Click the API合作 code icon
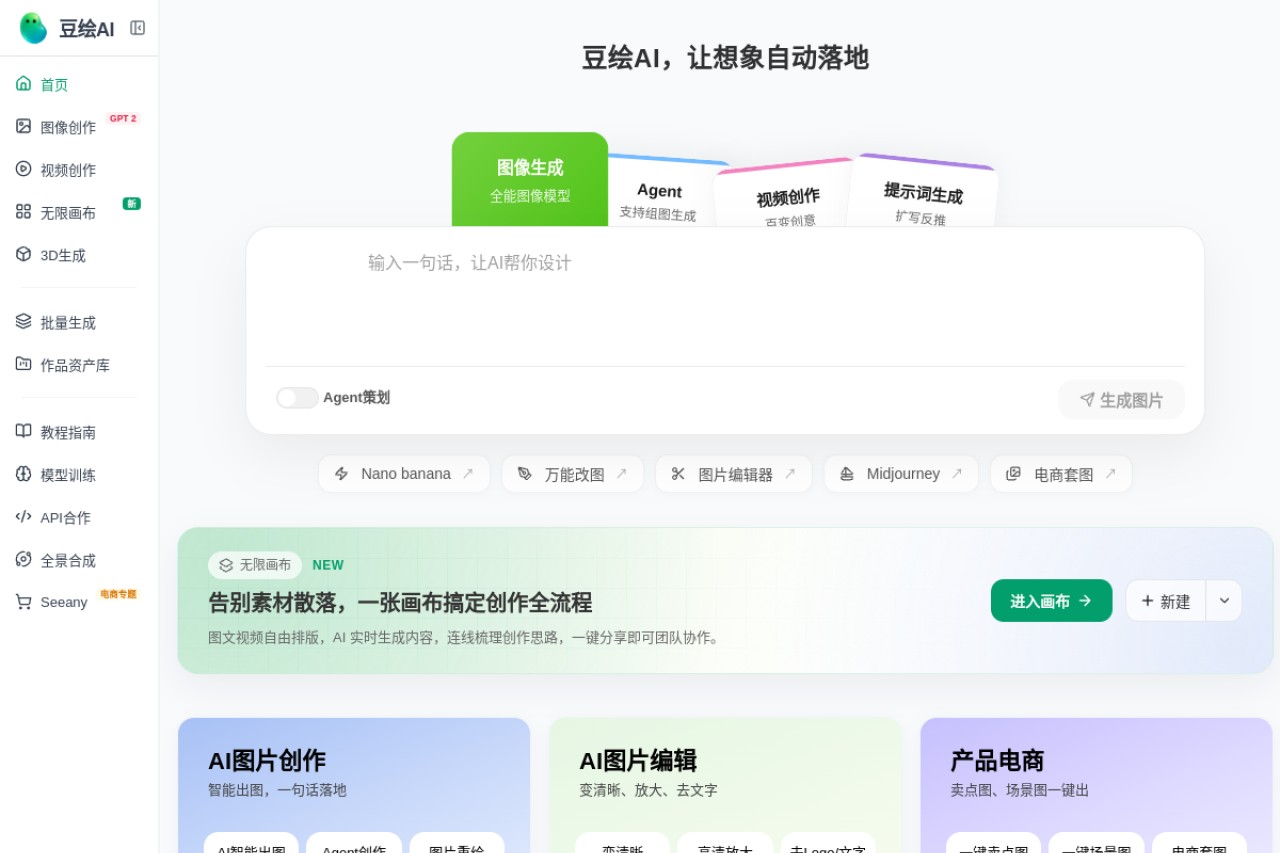 [23, 516]
